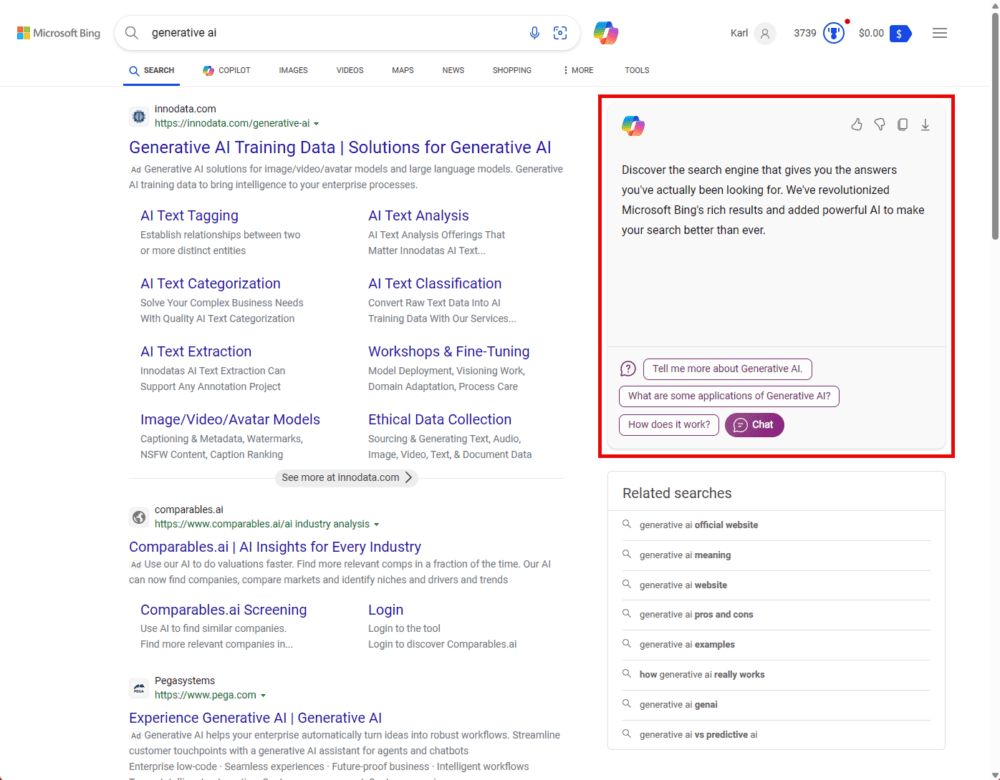Expand 'See more at innodata.com'
The image size is (1000, 780).
pos(346,478)
